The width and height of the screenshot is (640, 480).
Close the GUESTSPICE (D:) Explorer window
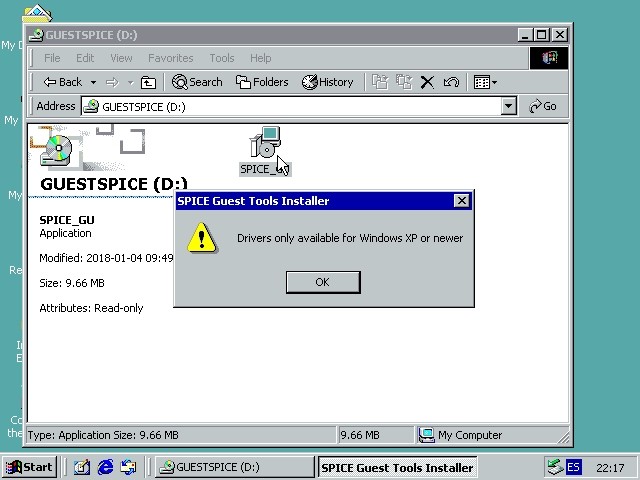(x=560, y=35)
